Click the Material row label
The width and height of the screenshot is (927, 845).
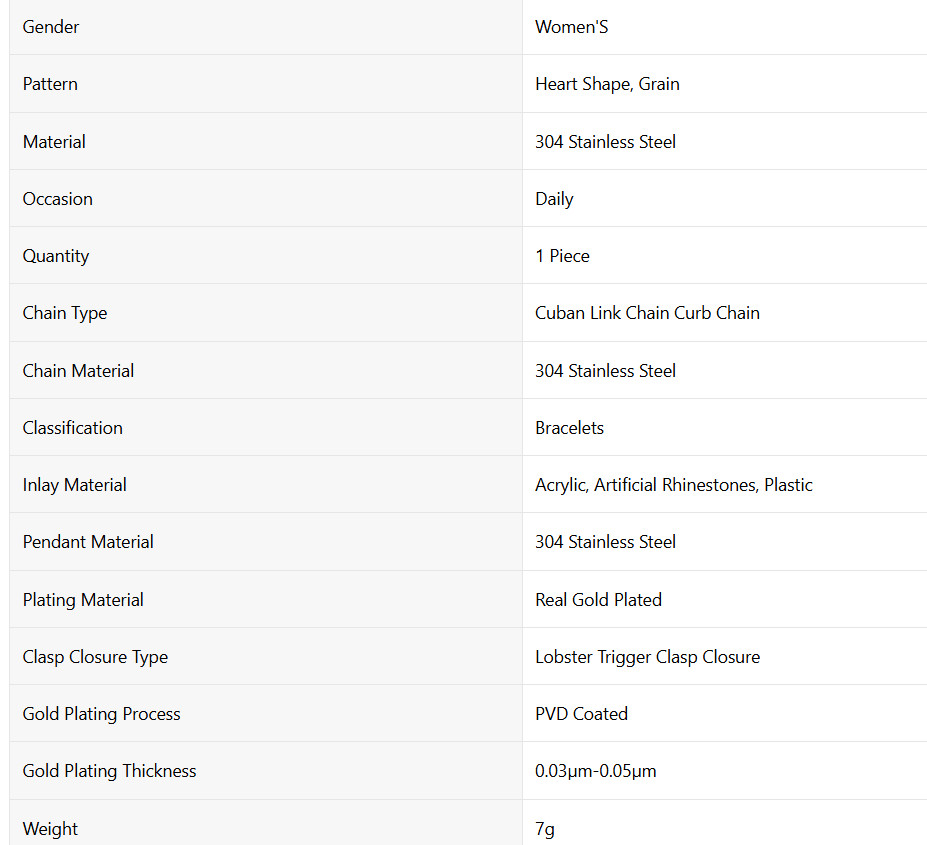(54, 142)
